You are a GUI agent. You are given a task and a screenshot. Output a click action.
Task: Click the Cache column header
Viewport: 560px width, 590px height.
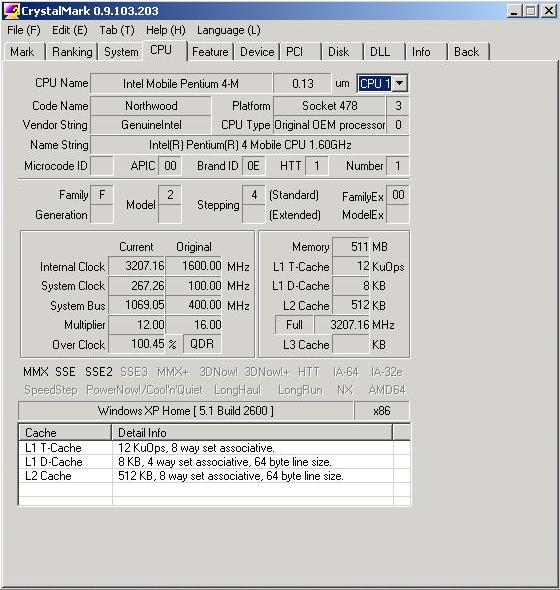[x=65, y=432]
